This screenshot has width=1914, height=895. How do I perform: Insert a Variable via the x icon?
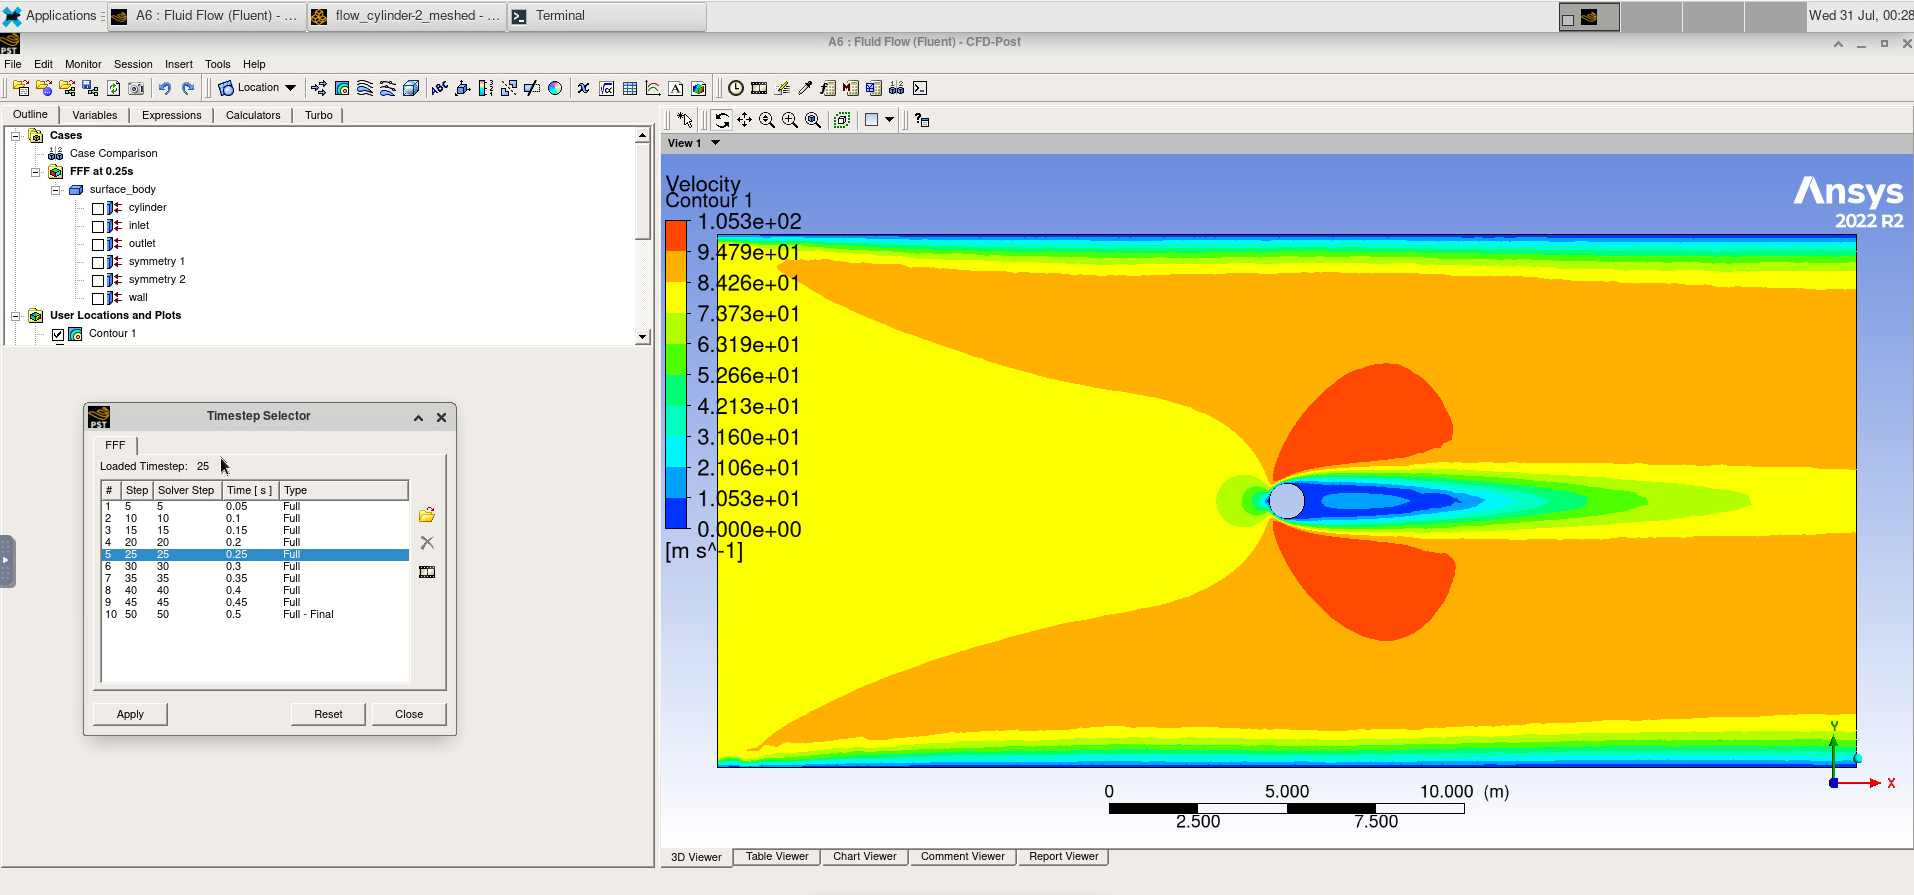[583, 88]
